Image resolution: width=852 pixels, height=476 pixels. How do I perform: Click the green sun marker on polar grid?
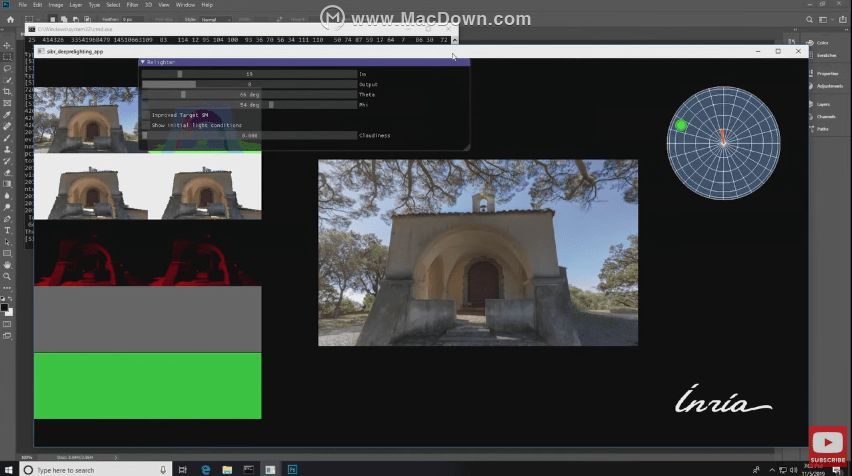680,126
